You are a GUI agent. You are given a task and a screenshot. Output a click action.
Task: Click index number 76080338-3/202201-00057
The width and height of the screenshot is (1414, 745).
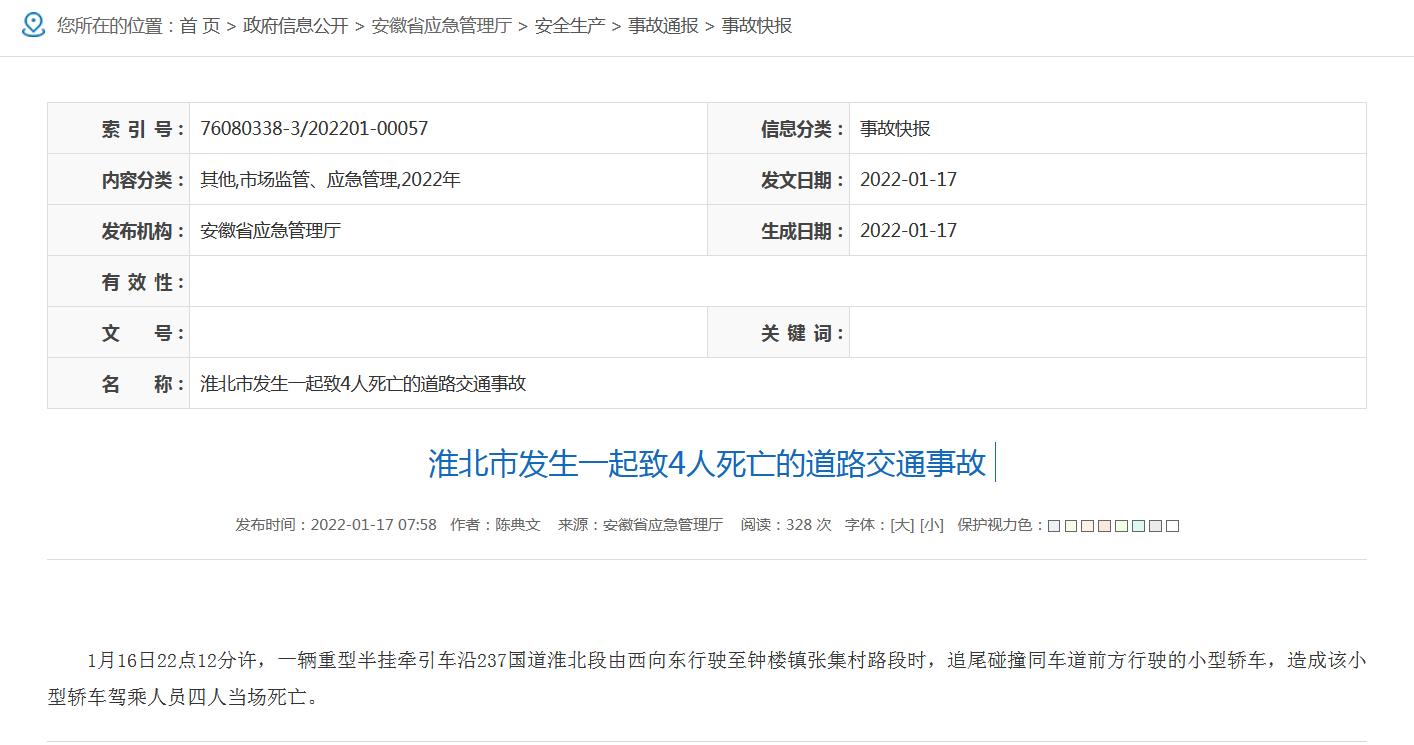[314, 128]
